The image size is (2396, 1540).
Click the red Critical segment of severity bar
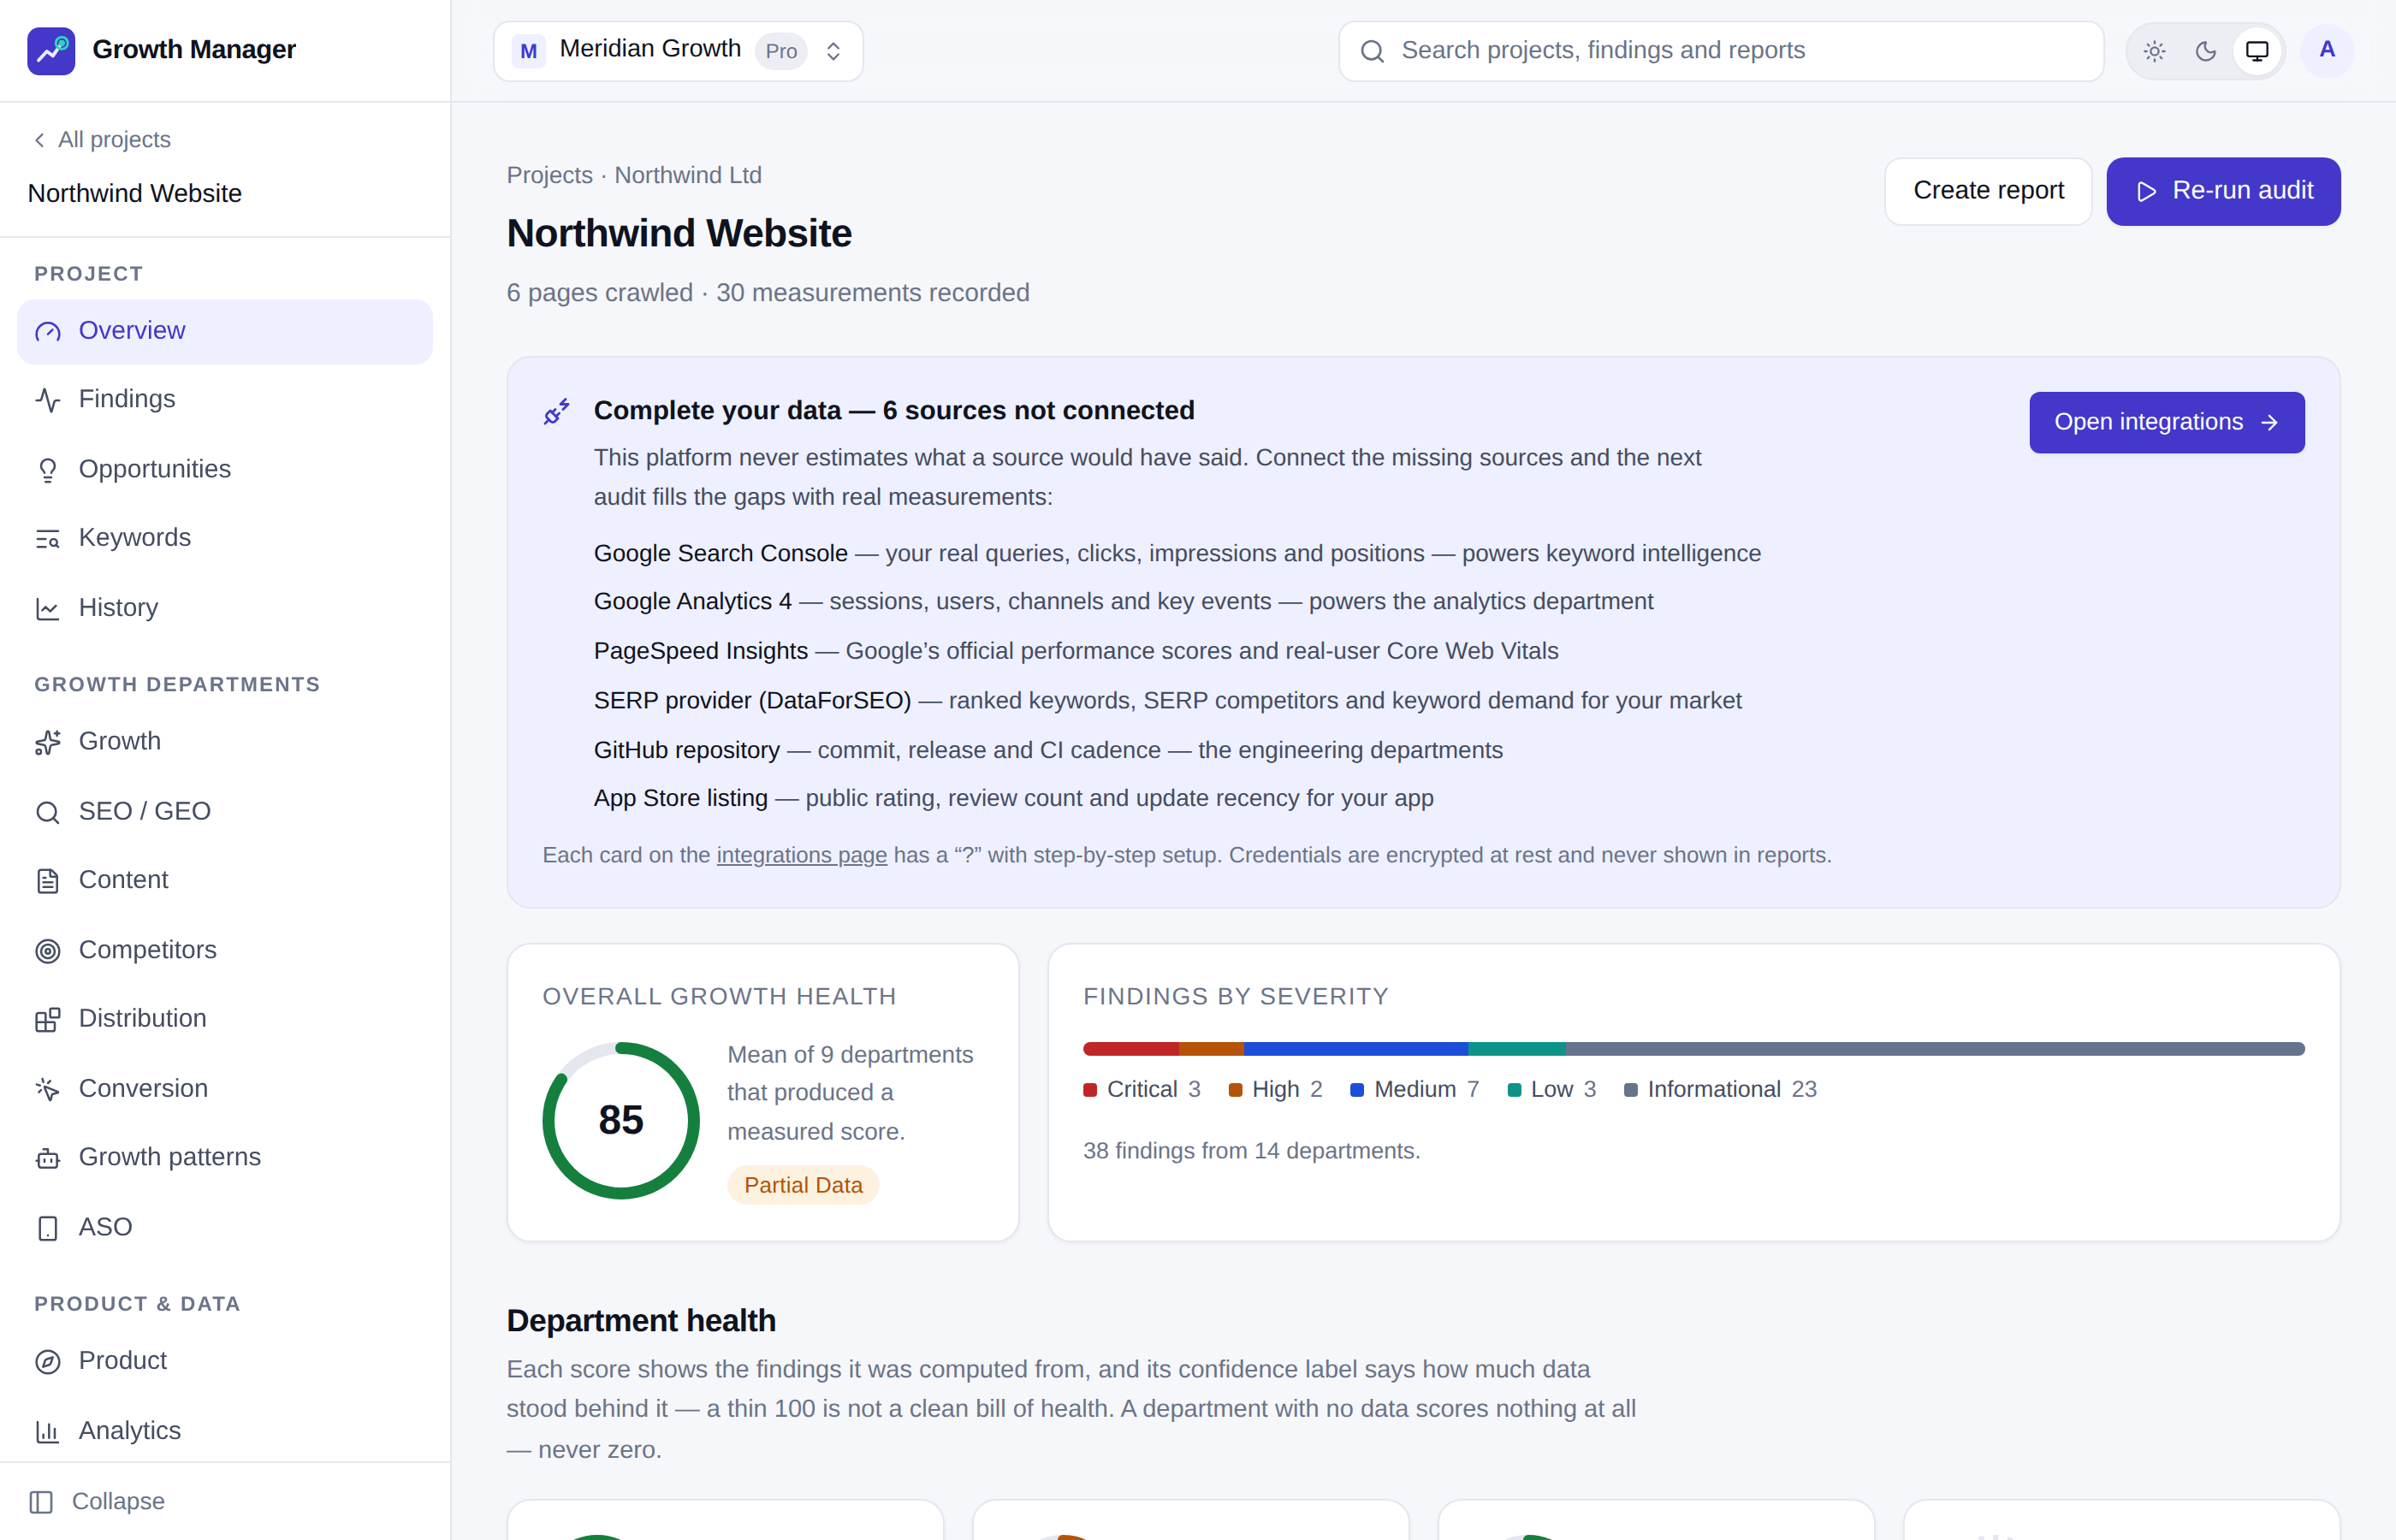(x=1131, y=1049)
